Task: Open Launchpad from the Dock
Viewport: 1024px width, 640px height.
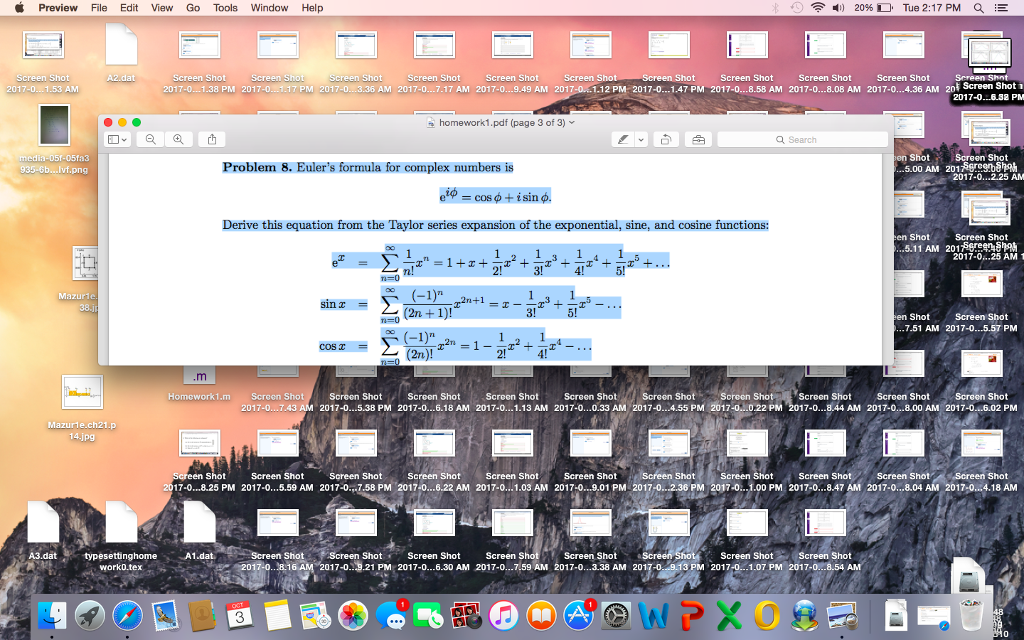Action: pyautogui.click(x=88, y=617)
